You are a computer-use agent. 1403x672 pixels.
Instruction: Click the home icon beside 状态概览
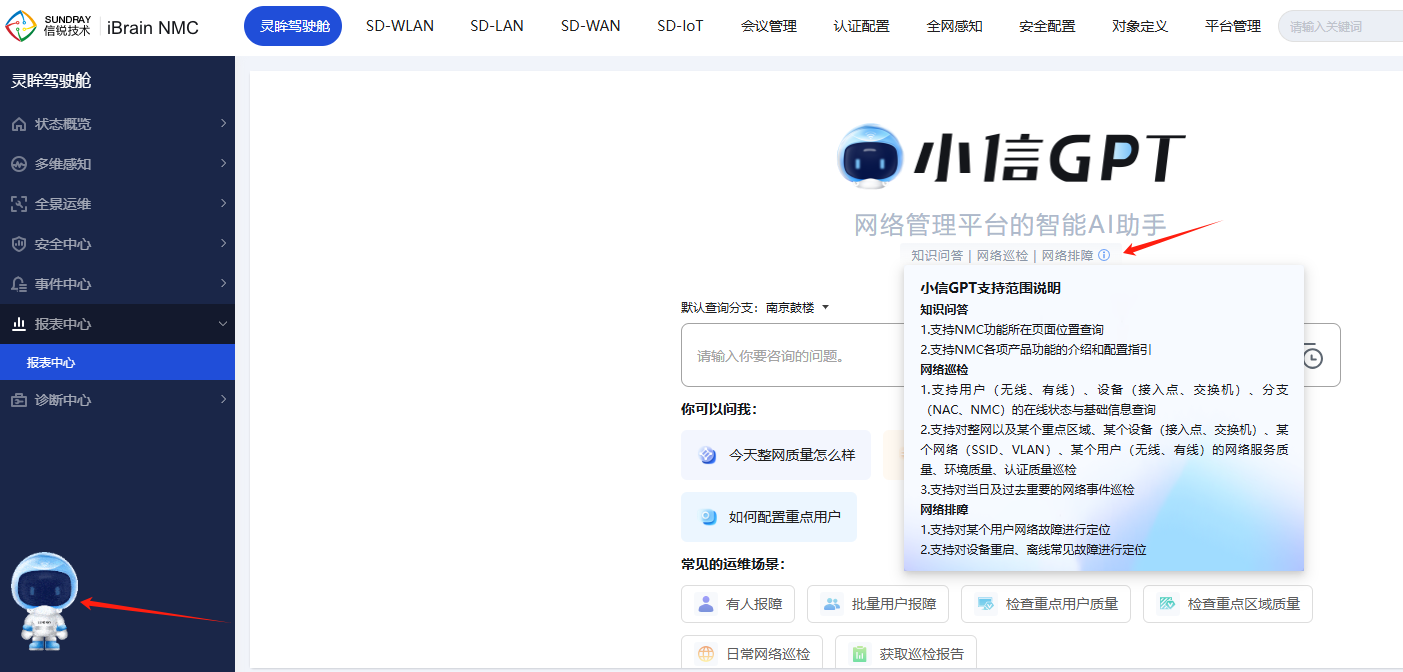pyautogui.click(x=19, y=124)
